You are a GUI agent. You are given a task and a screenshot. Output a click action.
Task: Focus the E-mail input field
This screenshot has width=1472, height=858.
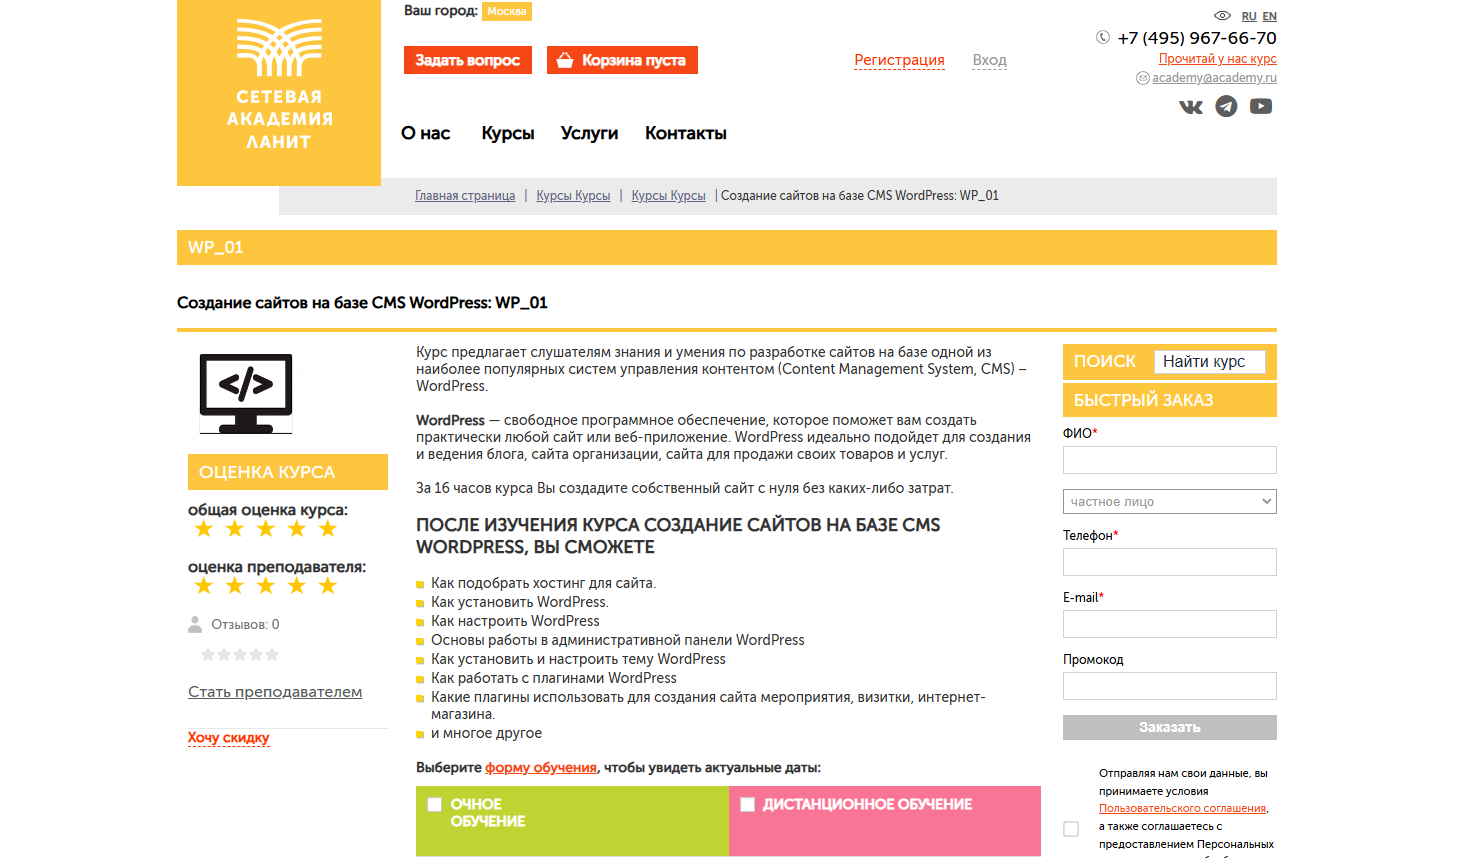(1170, 624)
